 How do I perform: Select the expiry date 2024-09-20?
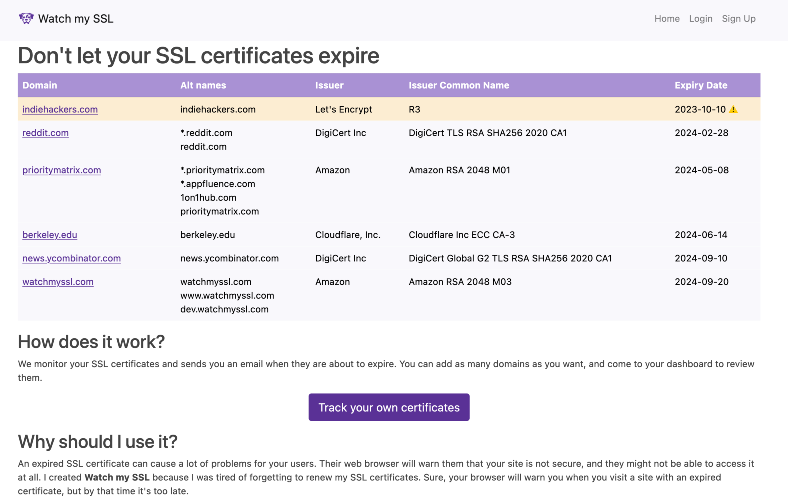coord(702,282)
